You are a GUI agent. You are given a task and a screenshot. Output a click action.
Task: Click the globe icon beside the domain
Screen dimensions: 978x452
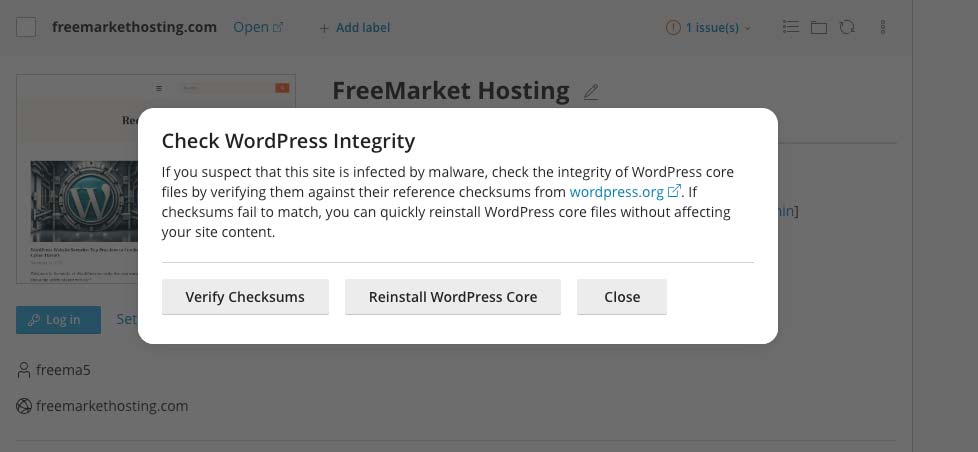(x=24, y=406)
